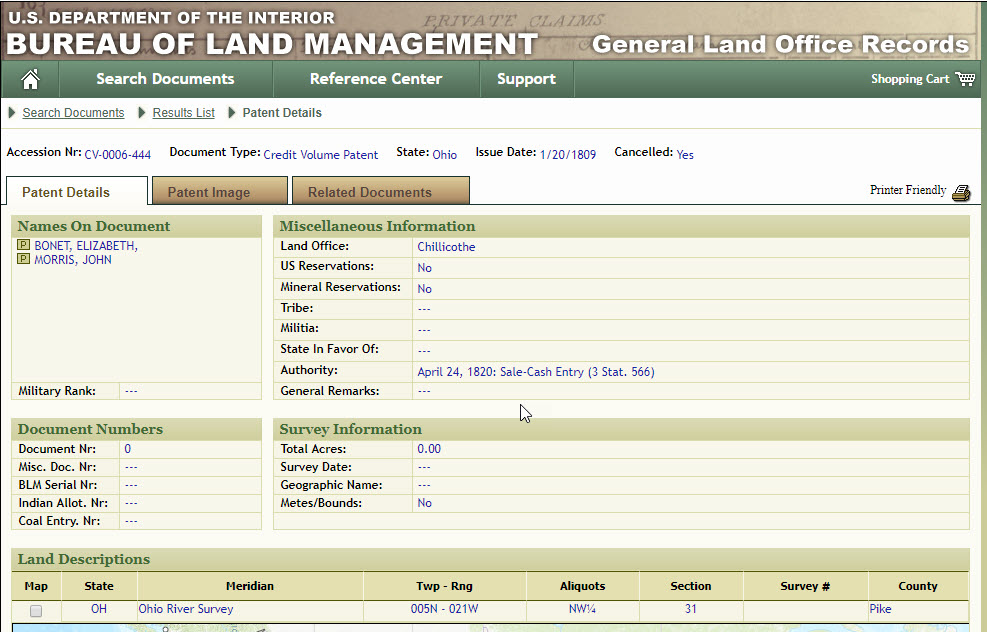Click the Metes/Bounds value No

pos(424,503)
